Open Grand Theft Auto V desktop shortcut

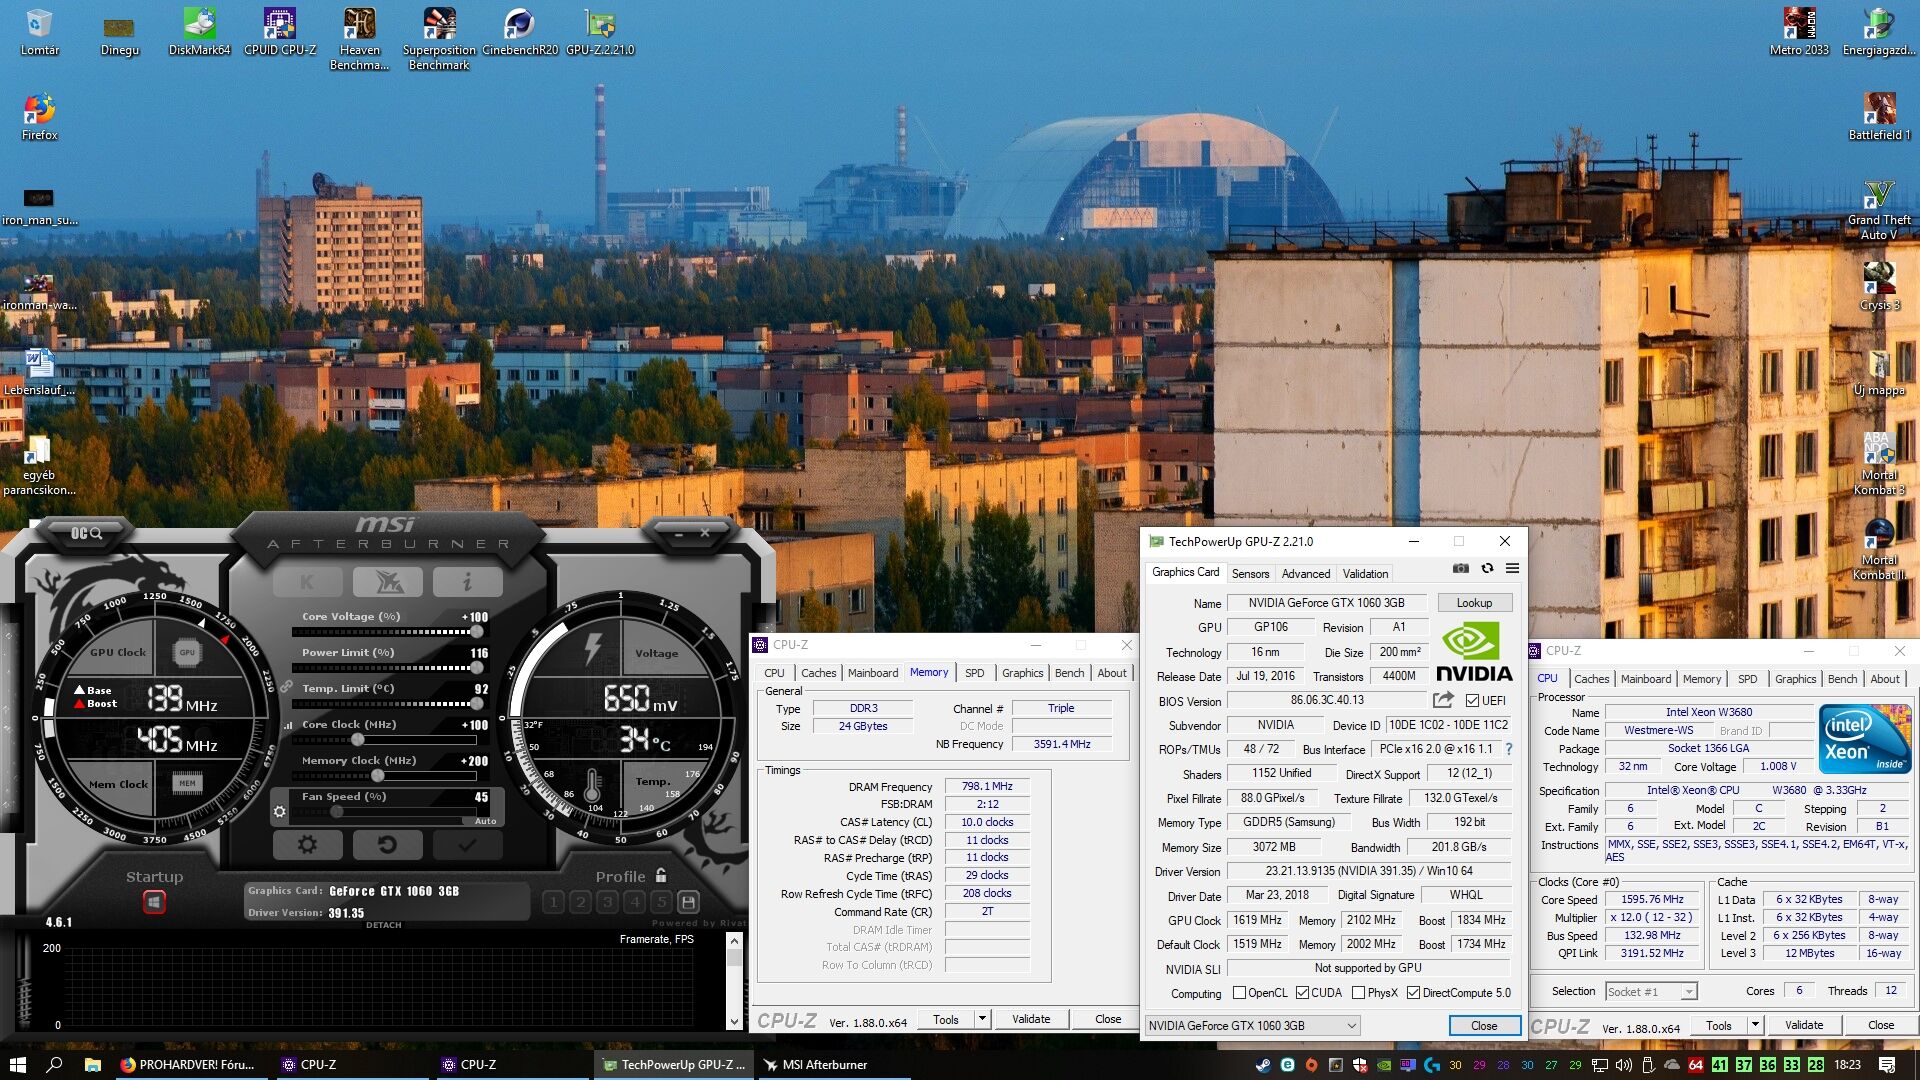pos(1879,210)
